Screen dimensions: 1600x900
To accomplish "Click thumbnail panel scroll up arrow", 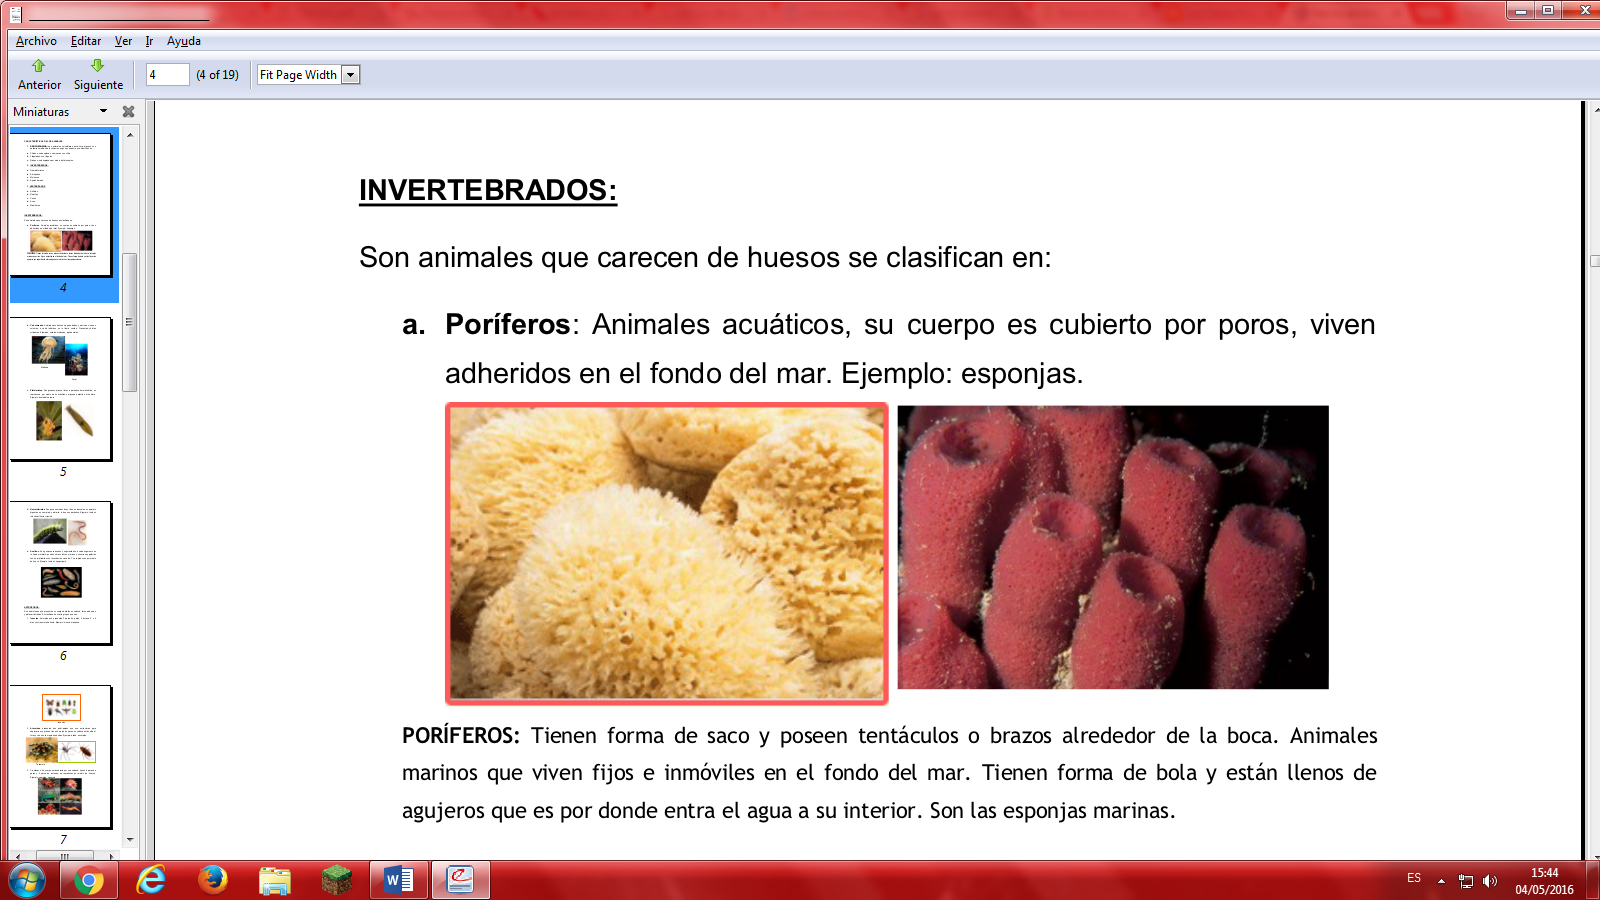I will [130, 134].
